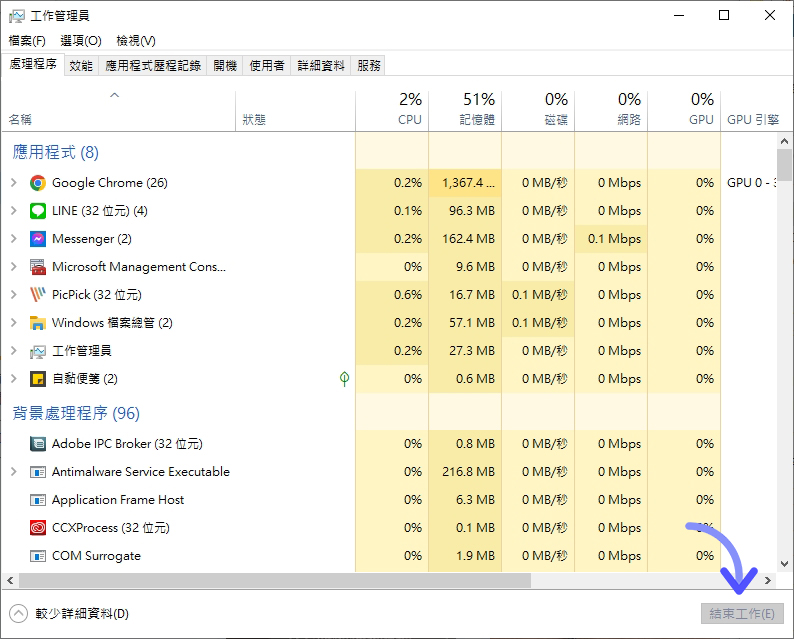
Task: Switch to the 使用者 tab
Action: 267,65
